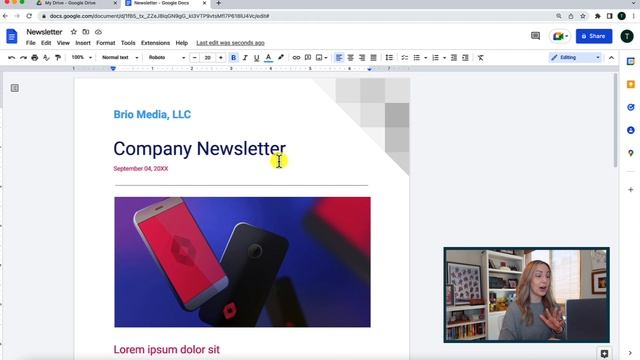Viewport: 640px width, 360px height.
Task: Select the Paint format tool
Action: pos(58,58)
